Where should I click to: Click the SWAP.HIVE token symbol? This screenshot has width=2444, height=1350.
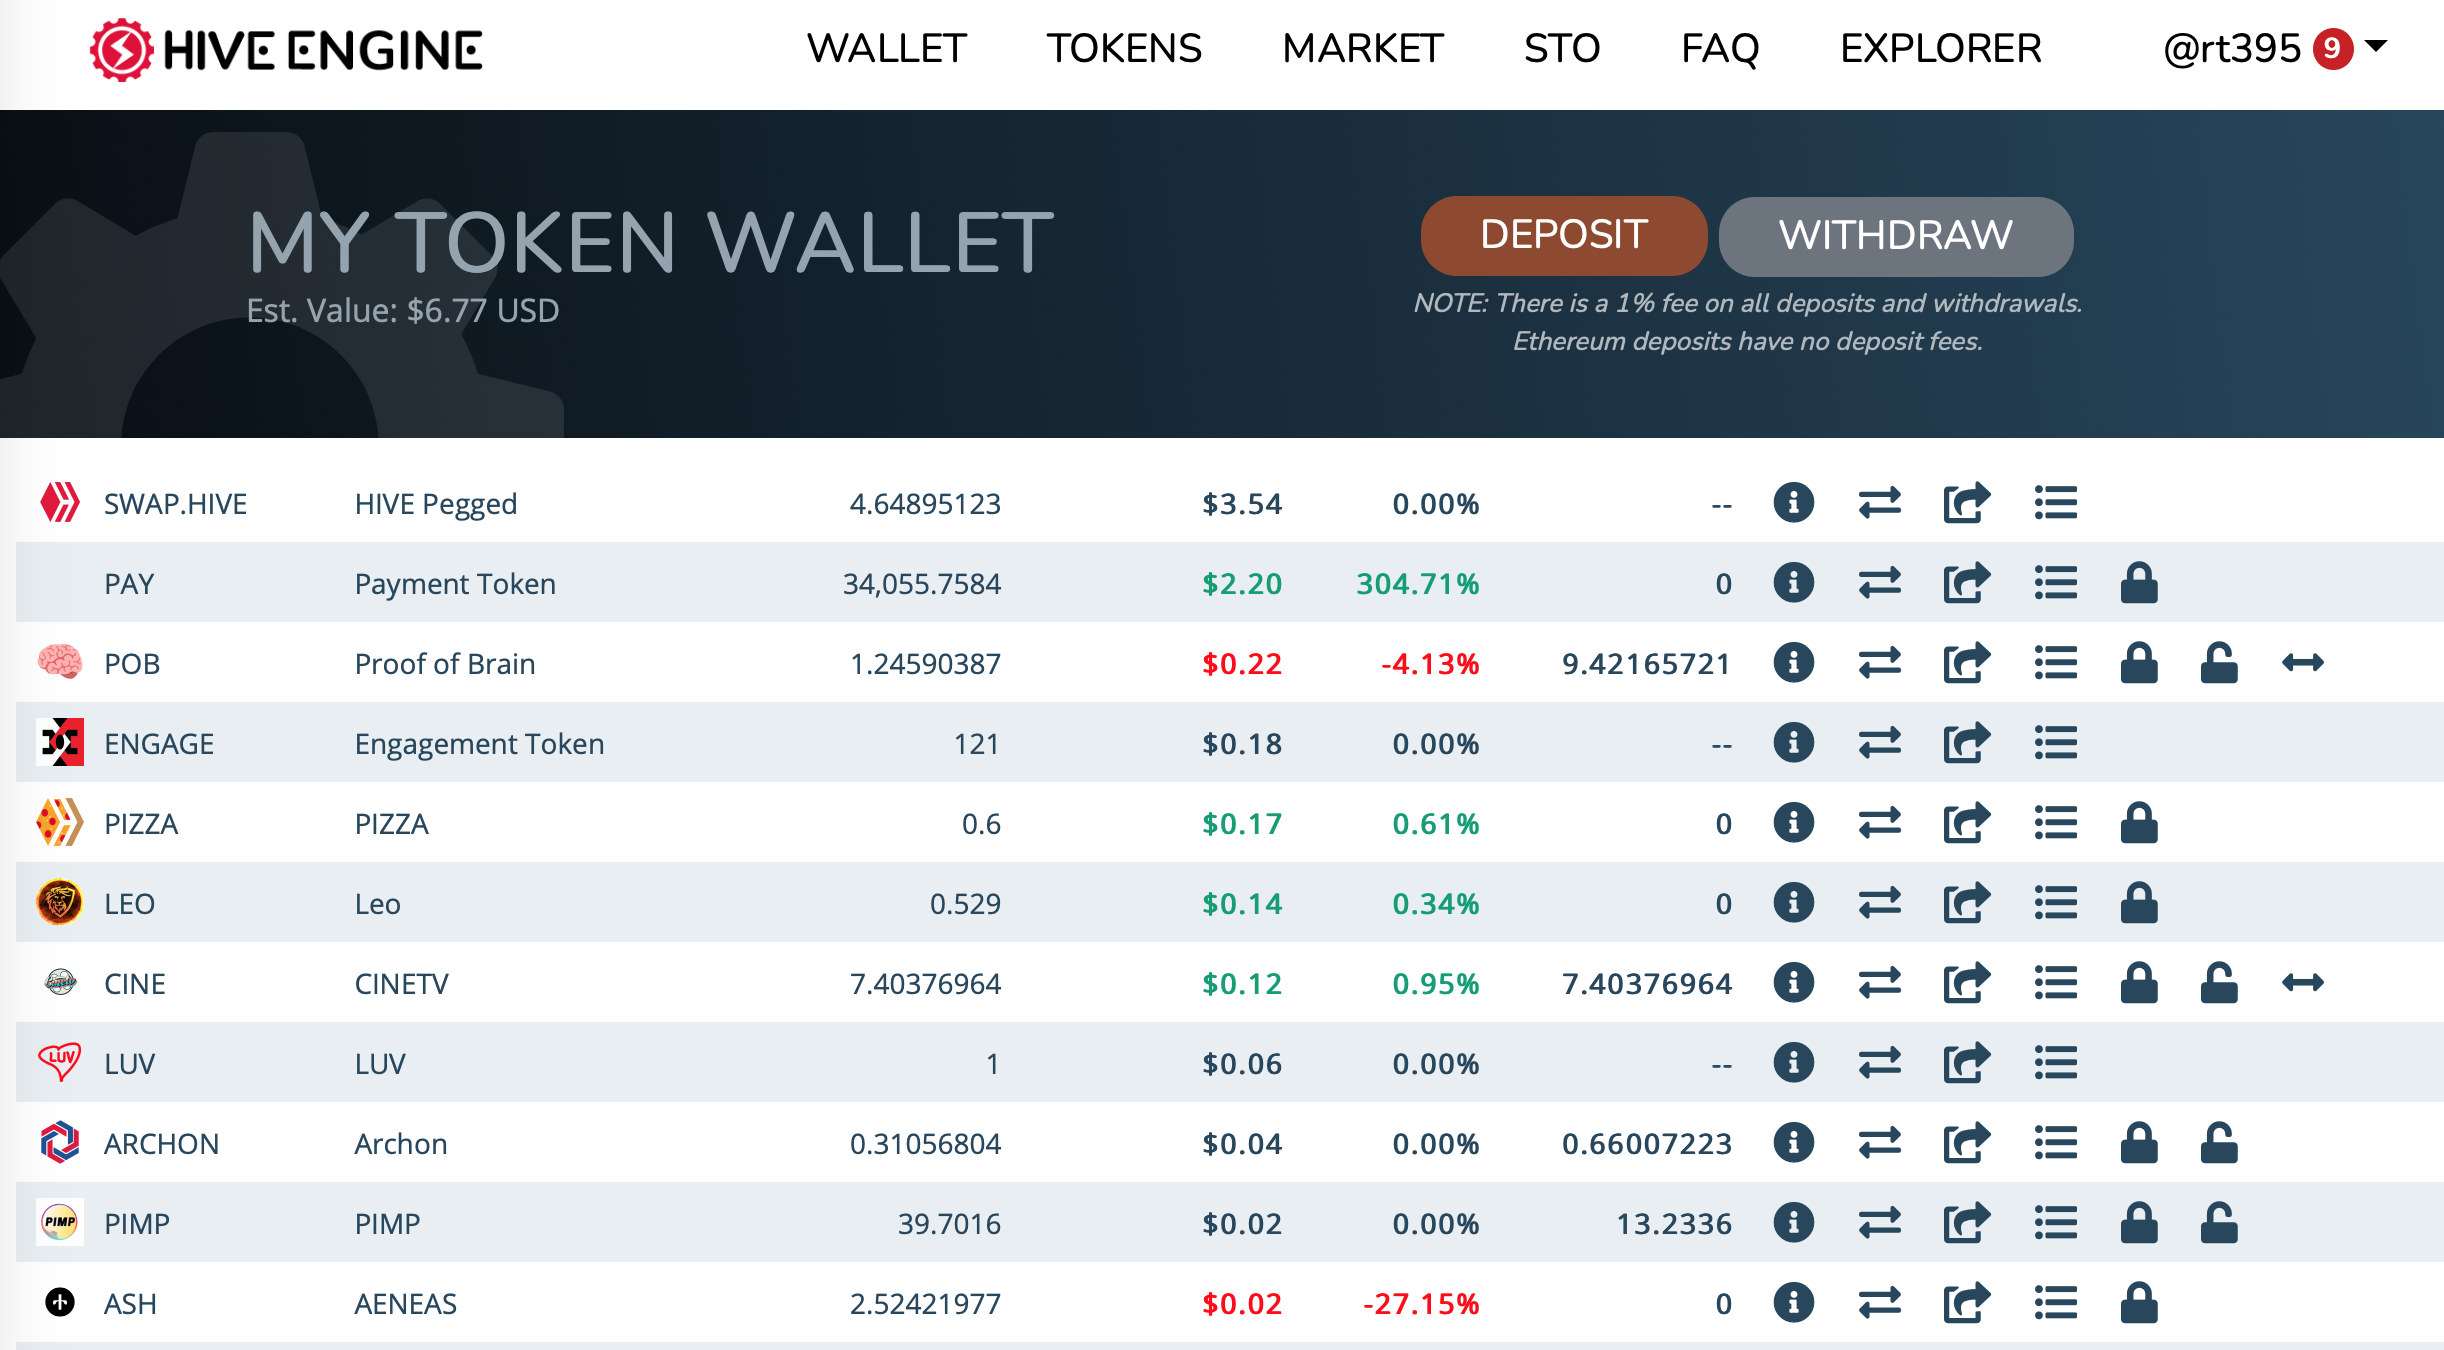(x=176, y=504)
